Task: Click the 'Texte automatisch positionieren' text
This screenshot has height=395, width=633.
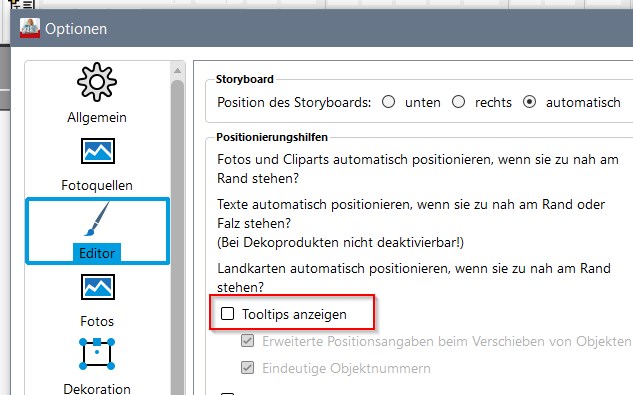Action: coord(411,214)
